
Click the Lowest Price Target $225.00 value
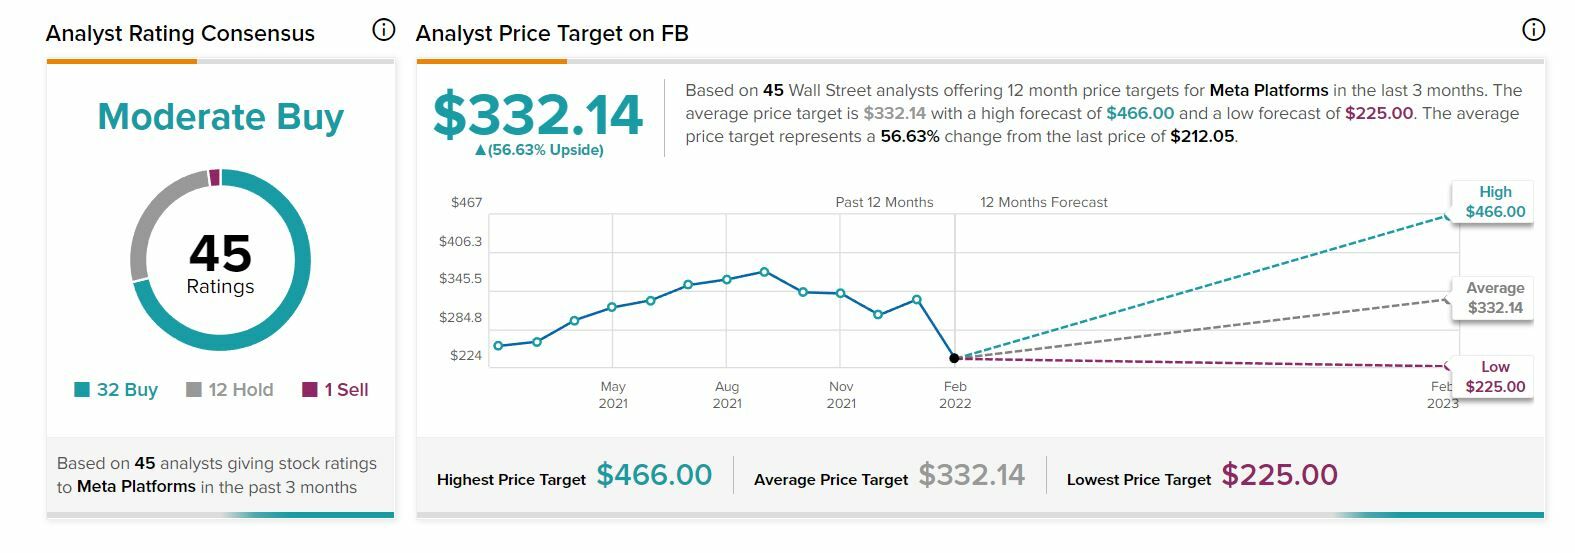pyautogui.click(x=1279, y=475)
